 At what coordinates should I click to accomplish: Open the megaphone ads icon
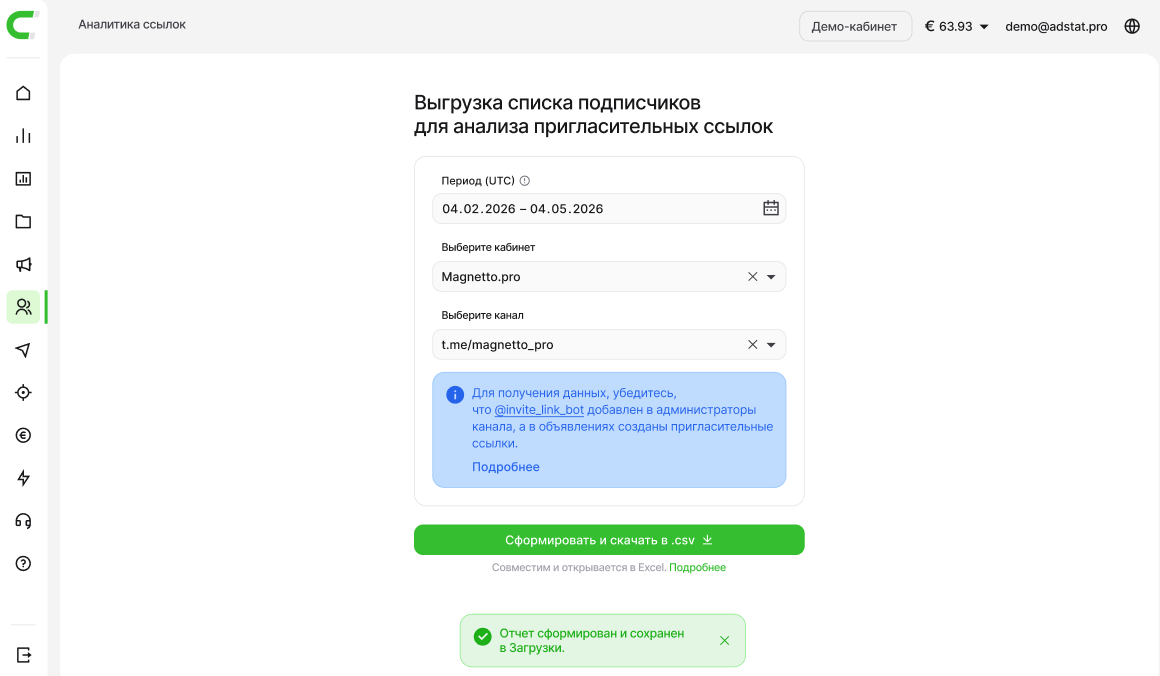coord(23,265)
